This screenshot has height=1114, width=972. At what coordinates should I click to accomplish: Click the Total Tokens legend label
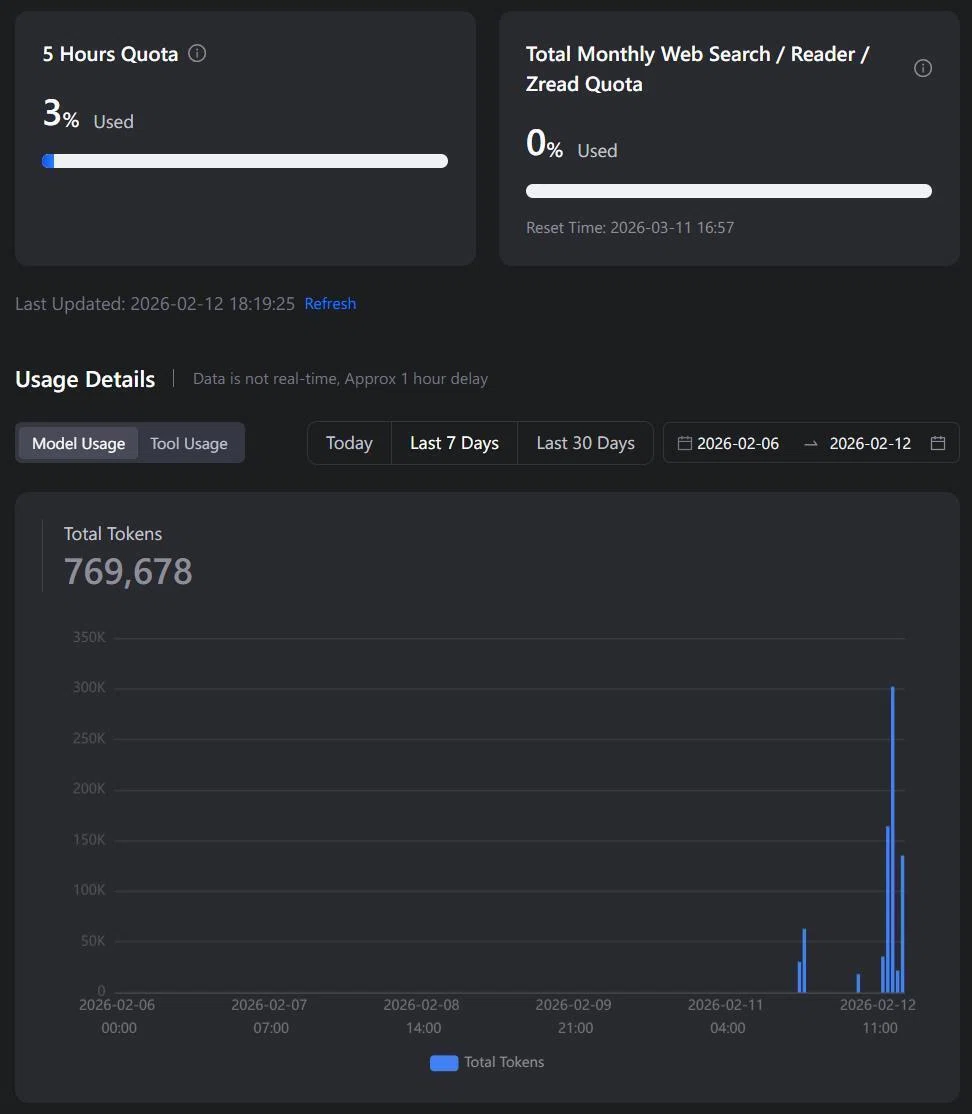point(504,1062)
